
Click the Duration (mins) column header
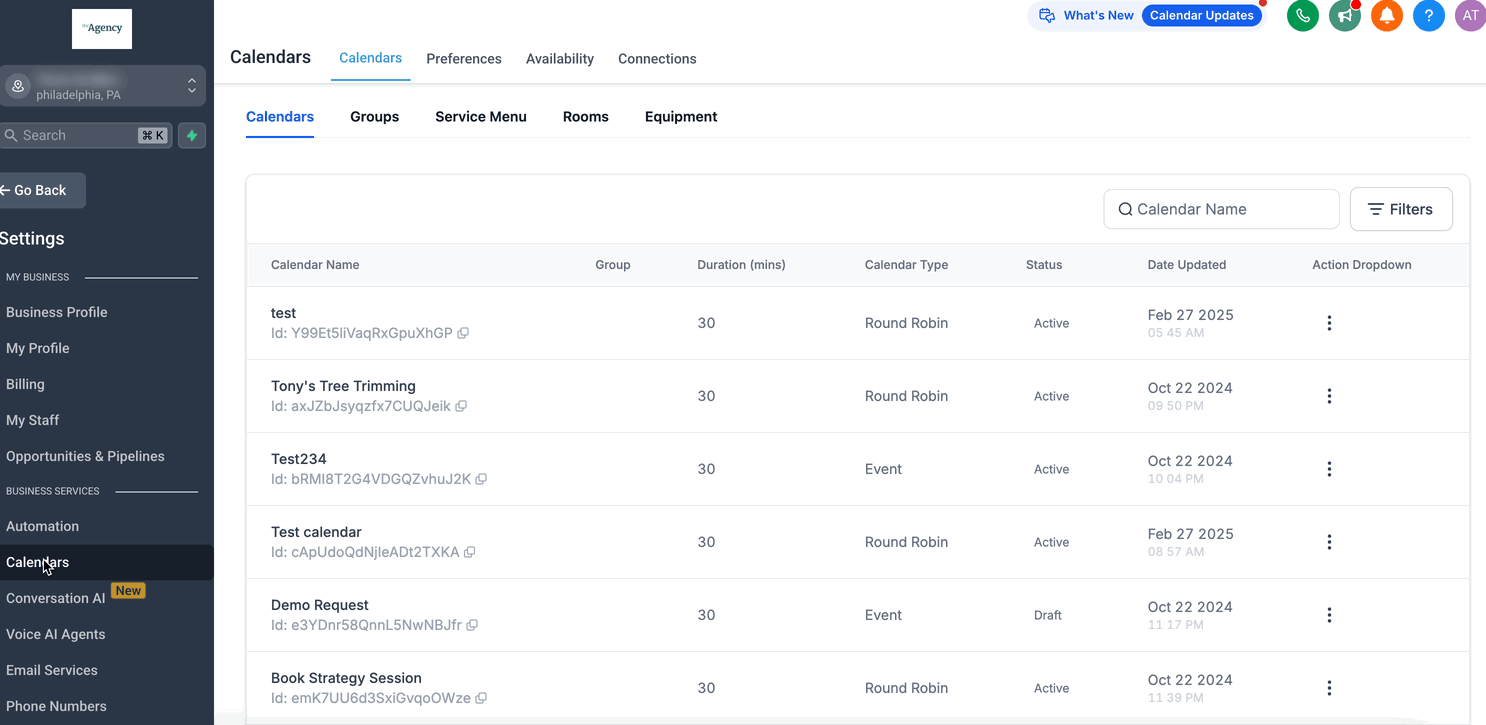[741, 265]
